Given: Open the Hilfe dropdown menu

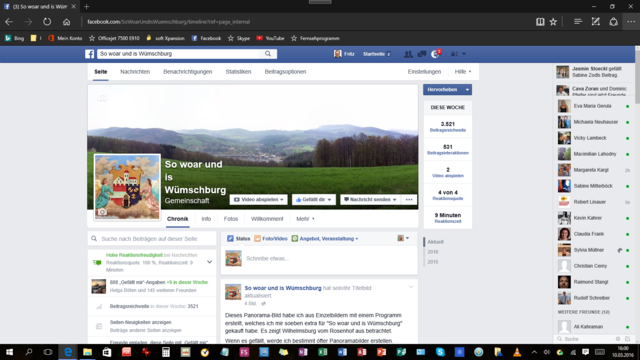Looking at the screenshot, I should click(463, 71).
